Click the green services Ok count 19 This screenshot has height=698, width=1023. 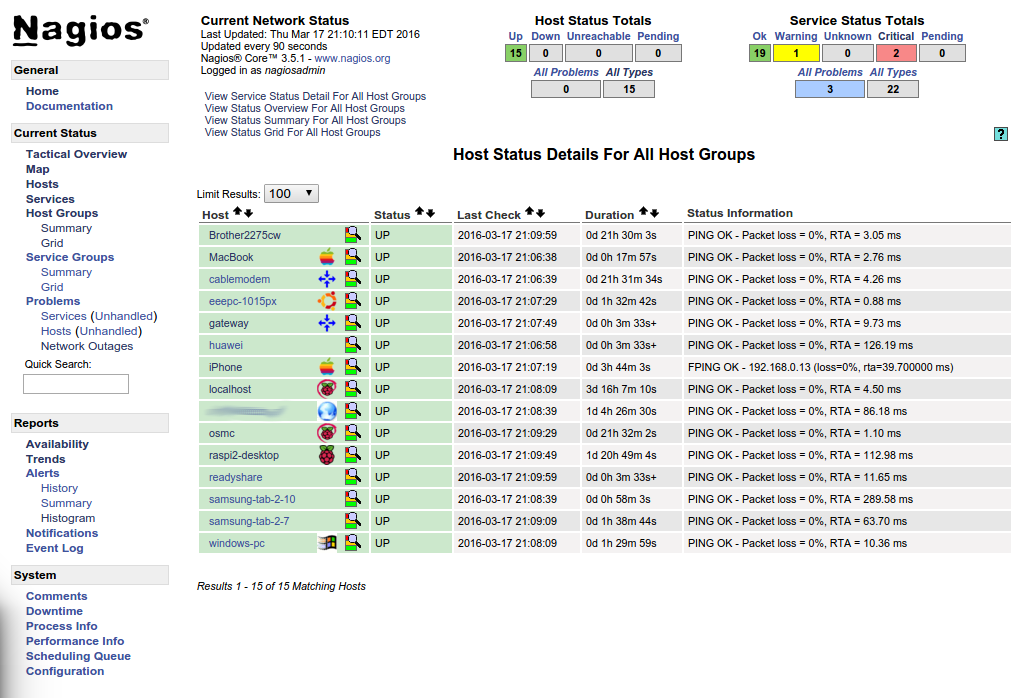(x=759, y=53)
